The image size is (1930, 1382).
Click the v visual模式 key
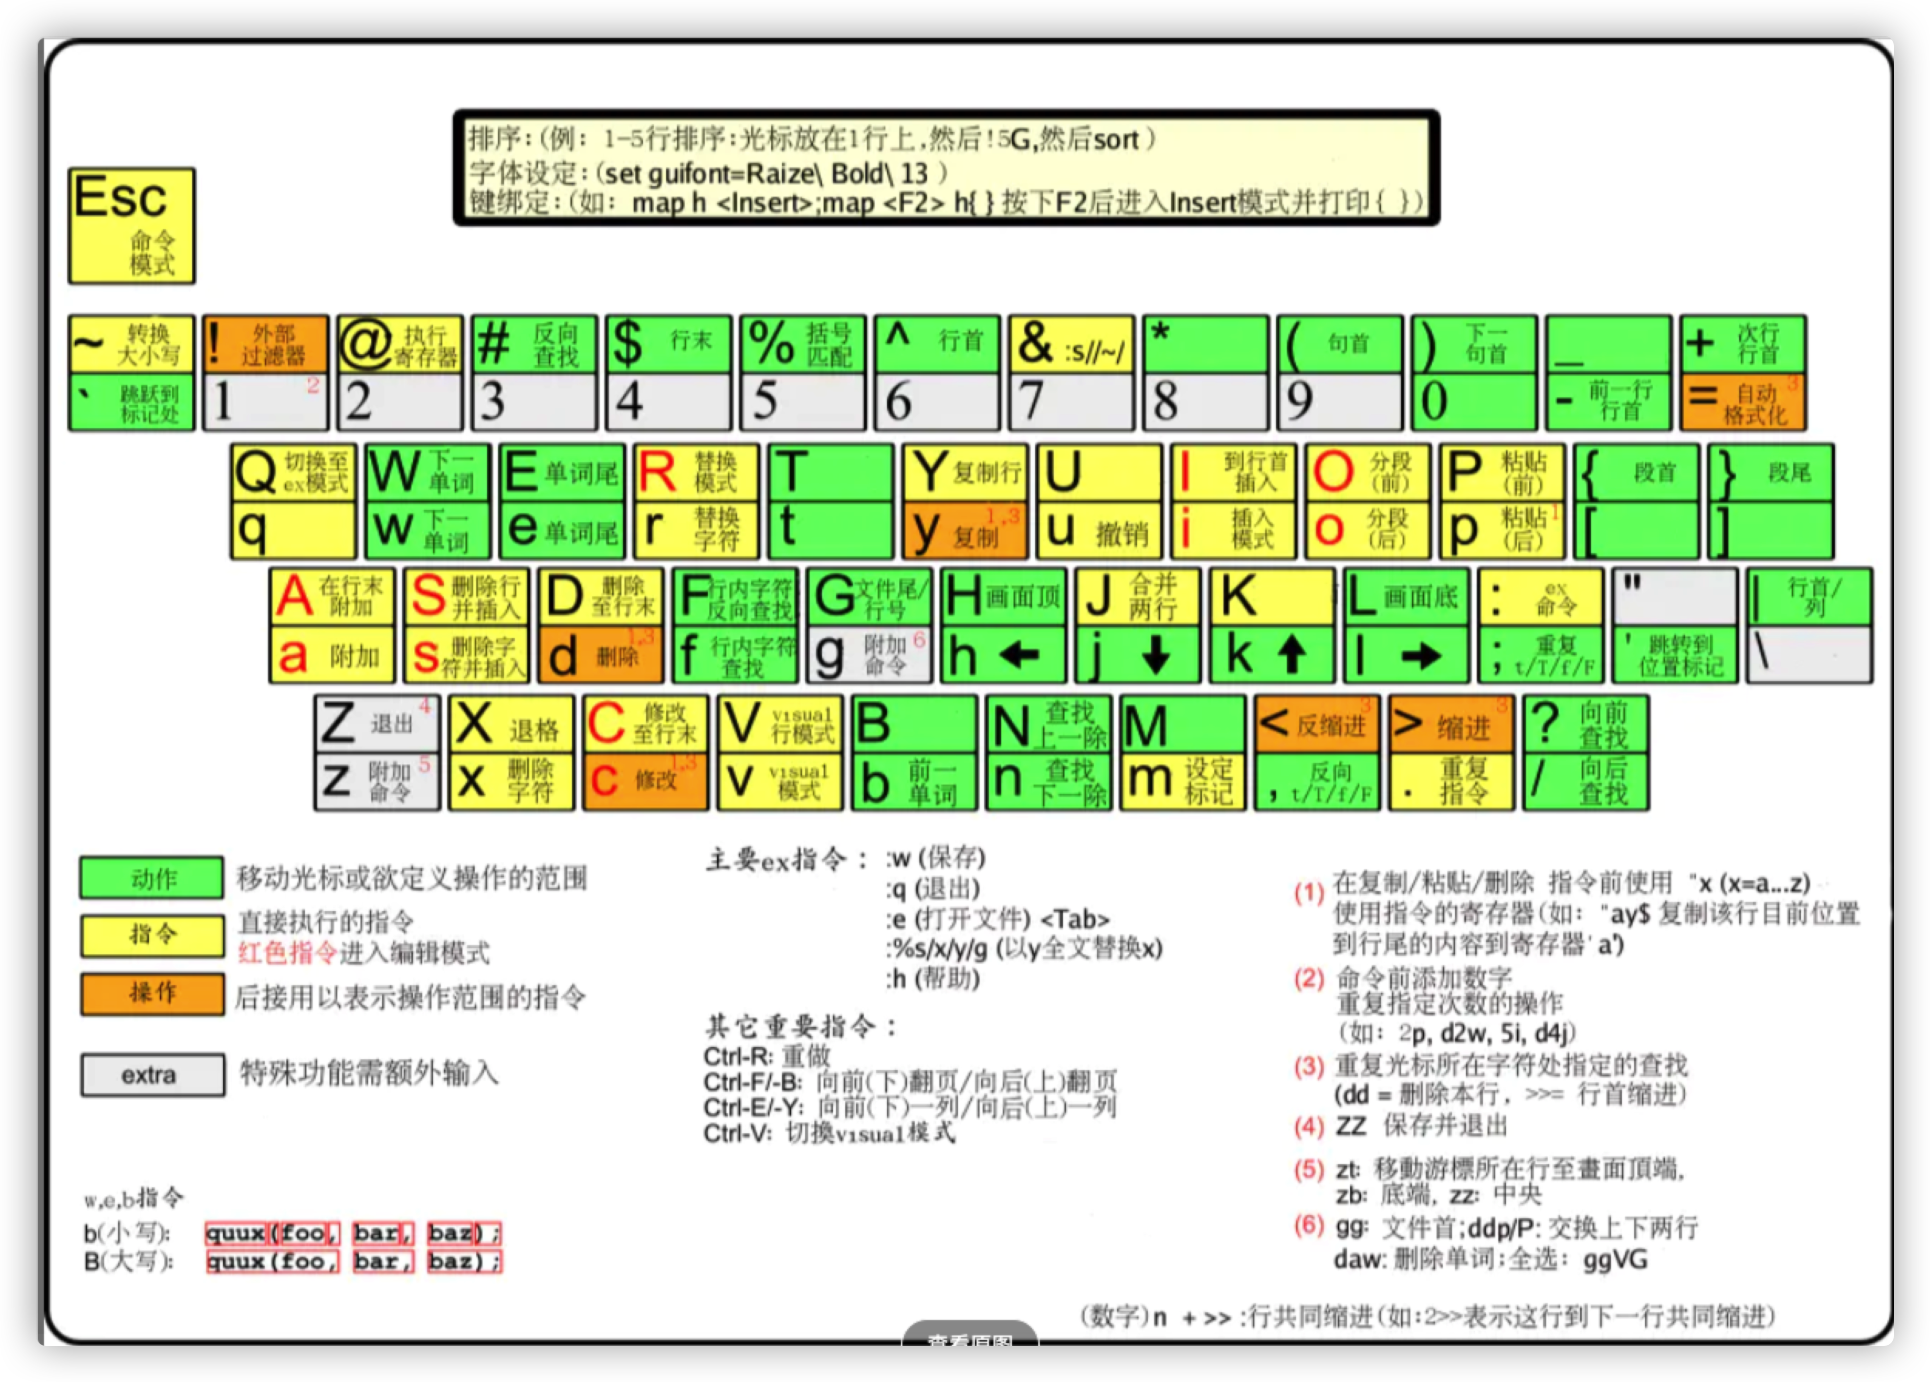[780, 783]
